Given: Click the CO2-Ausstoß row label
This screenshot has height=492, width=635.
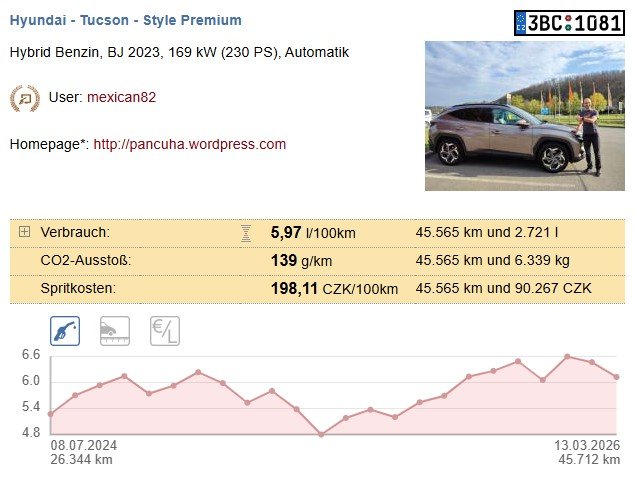Looking at the screenshot, I should (x=86, y=261).
